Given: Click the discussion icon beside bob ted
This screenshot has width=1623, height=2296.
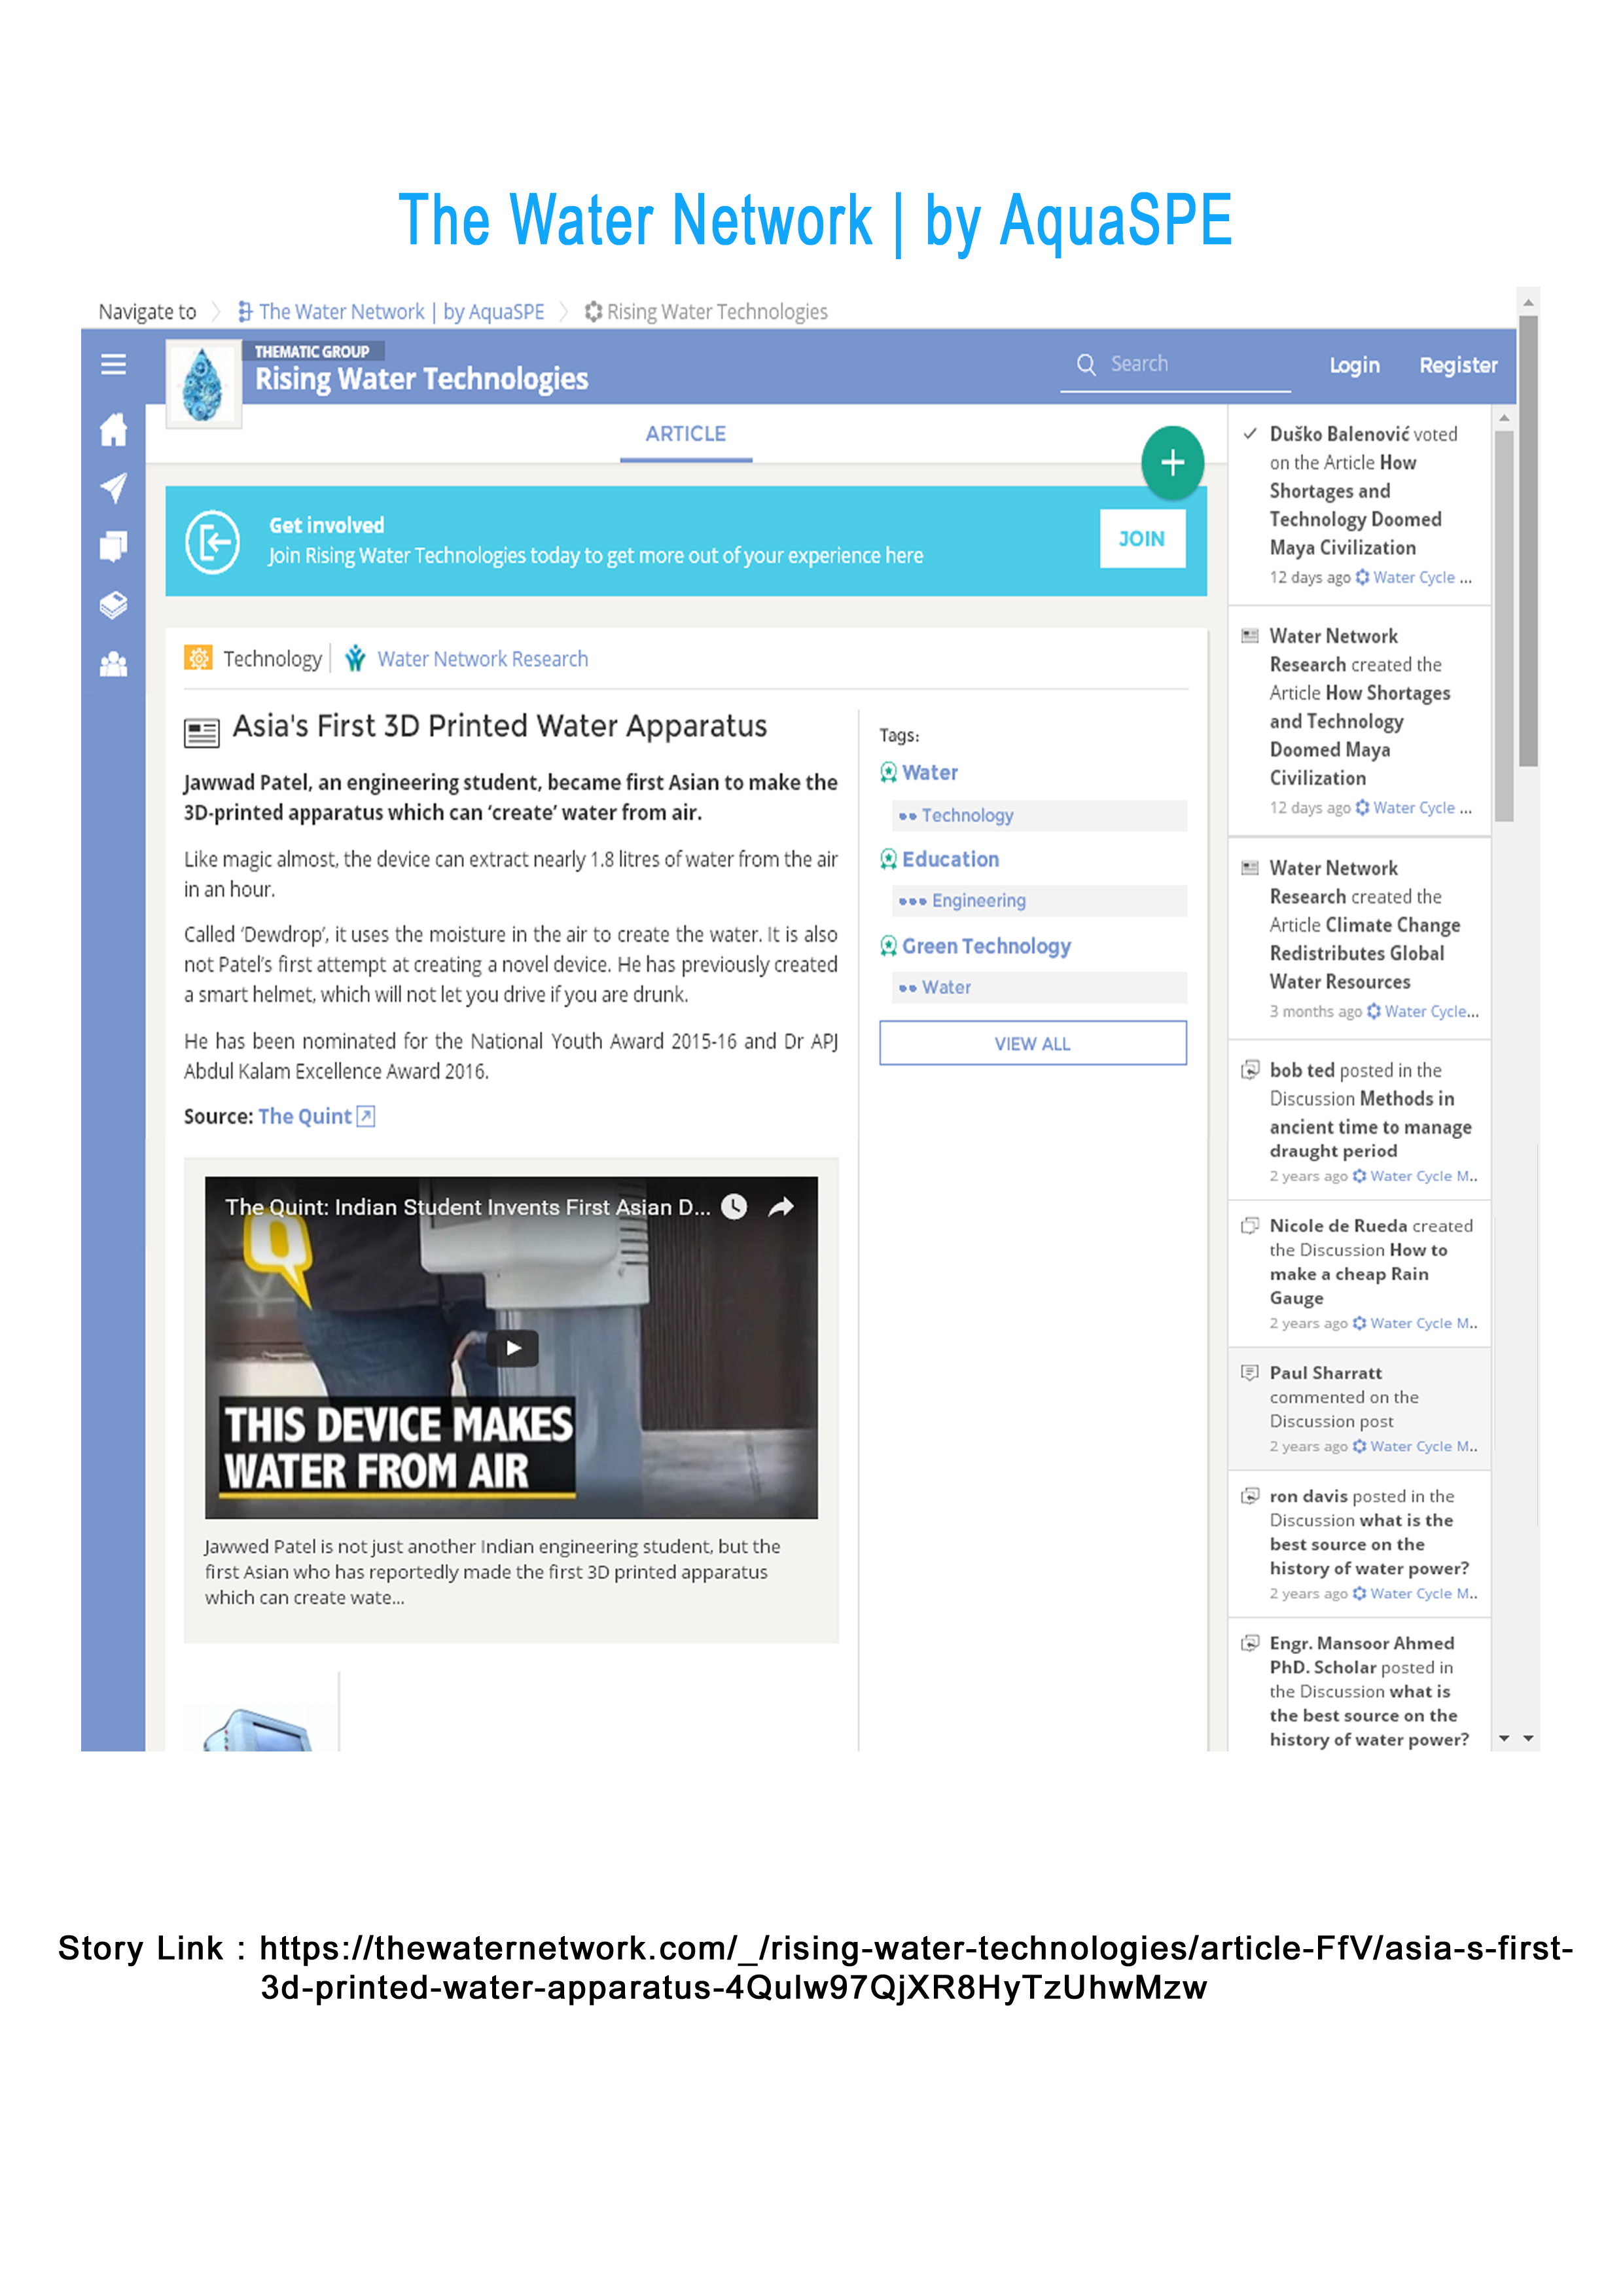Looking at the screenshot, I should 1249,1070.
